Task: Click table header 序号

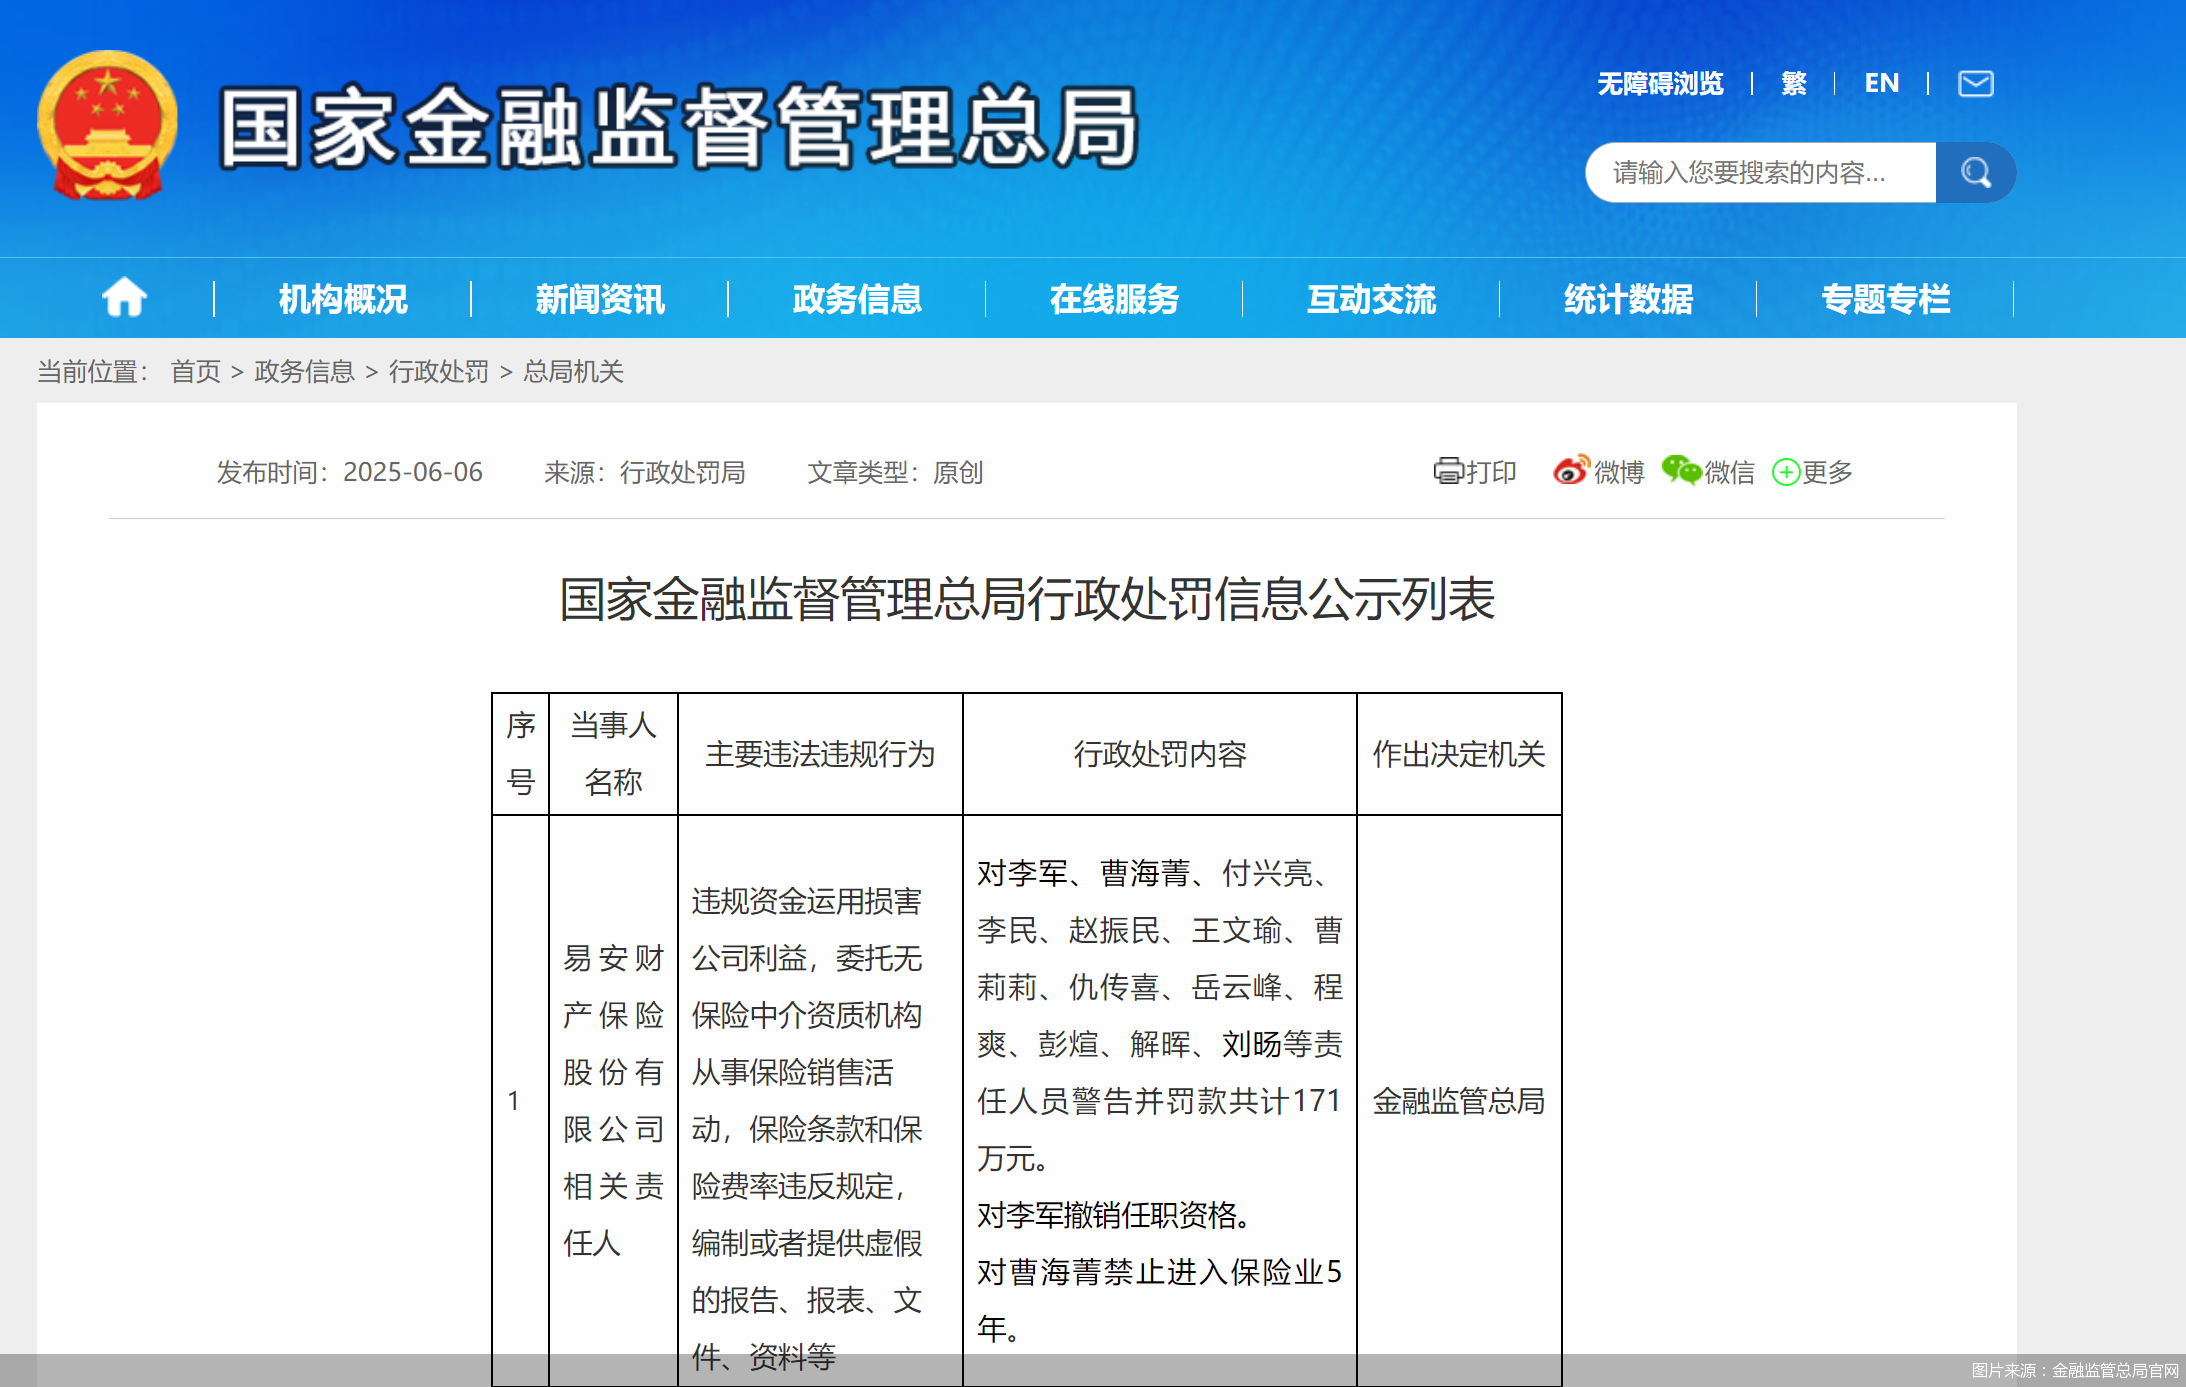Action: pyautogui.click(x=520, y=754)
